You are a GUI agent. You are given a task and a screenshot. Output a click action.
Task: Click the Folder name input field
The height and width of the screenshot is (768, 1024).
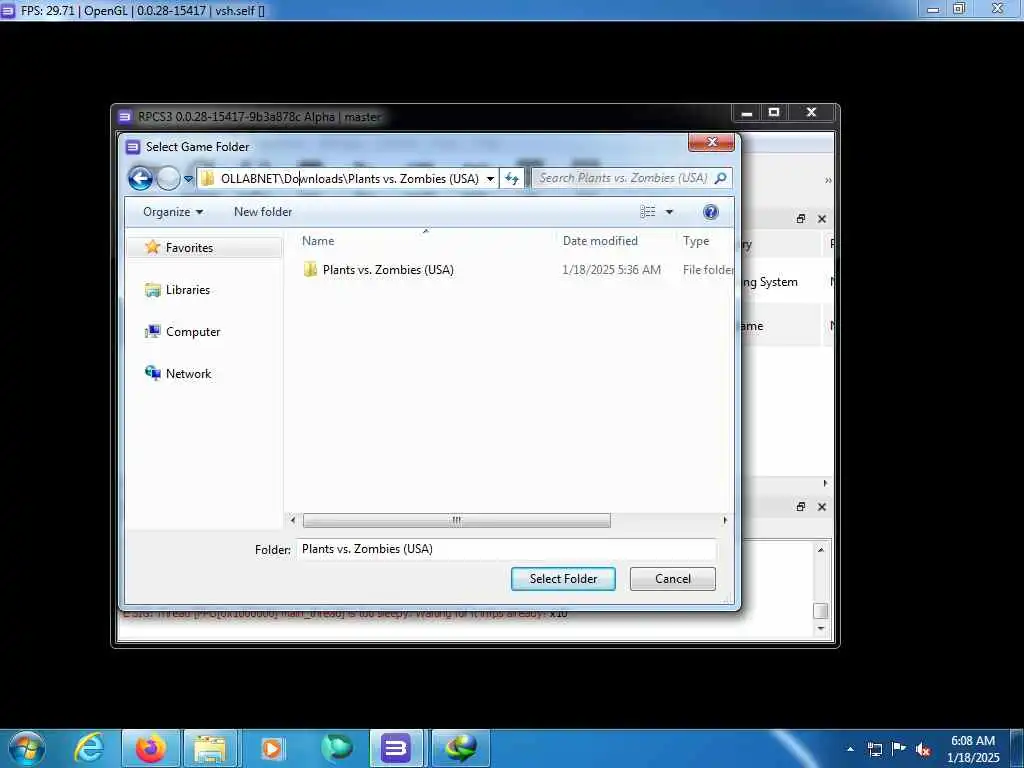[506, 549]
